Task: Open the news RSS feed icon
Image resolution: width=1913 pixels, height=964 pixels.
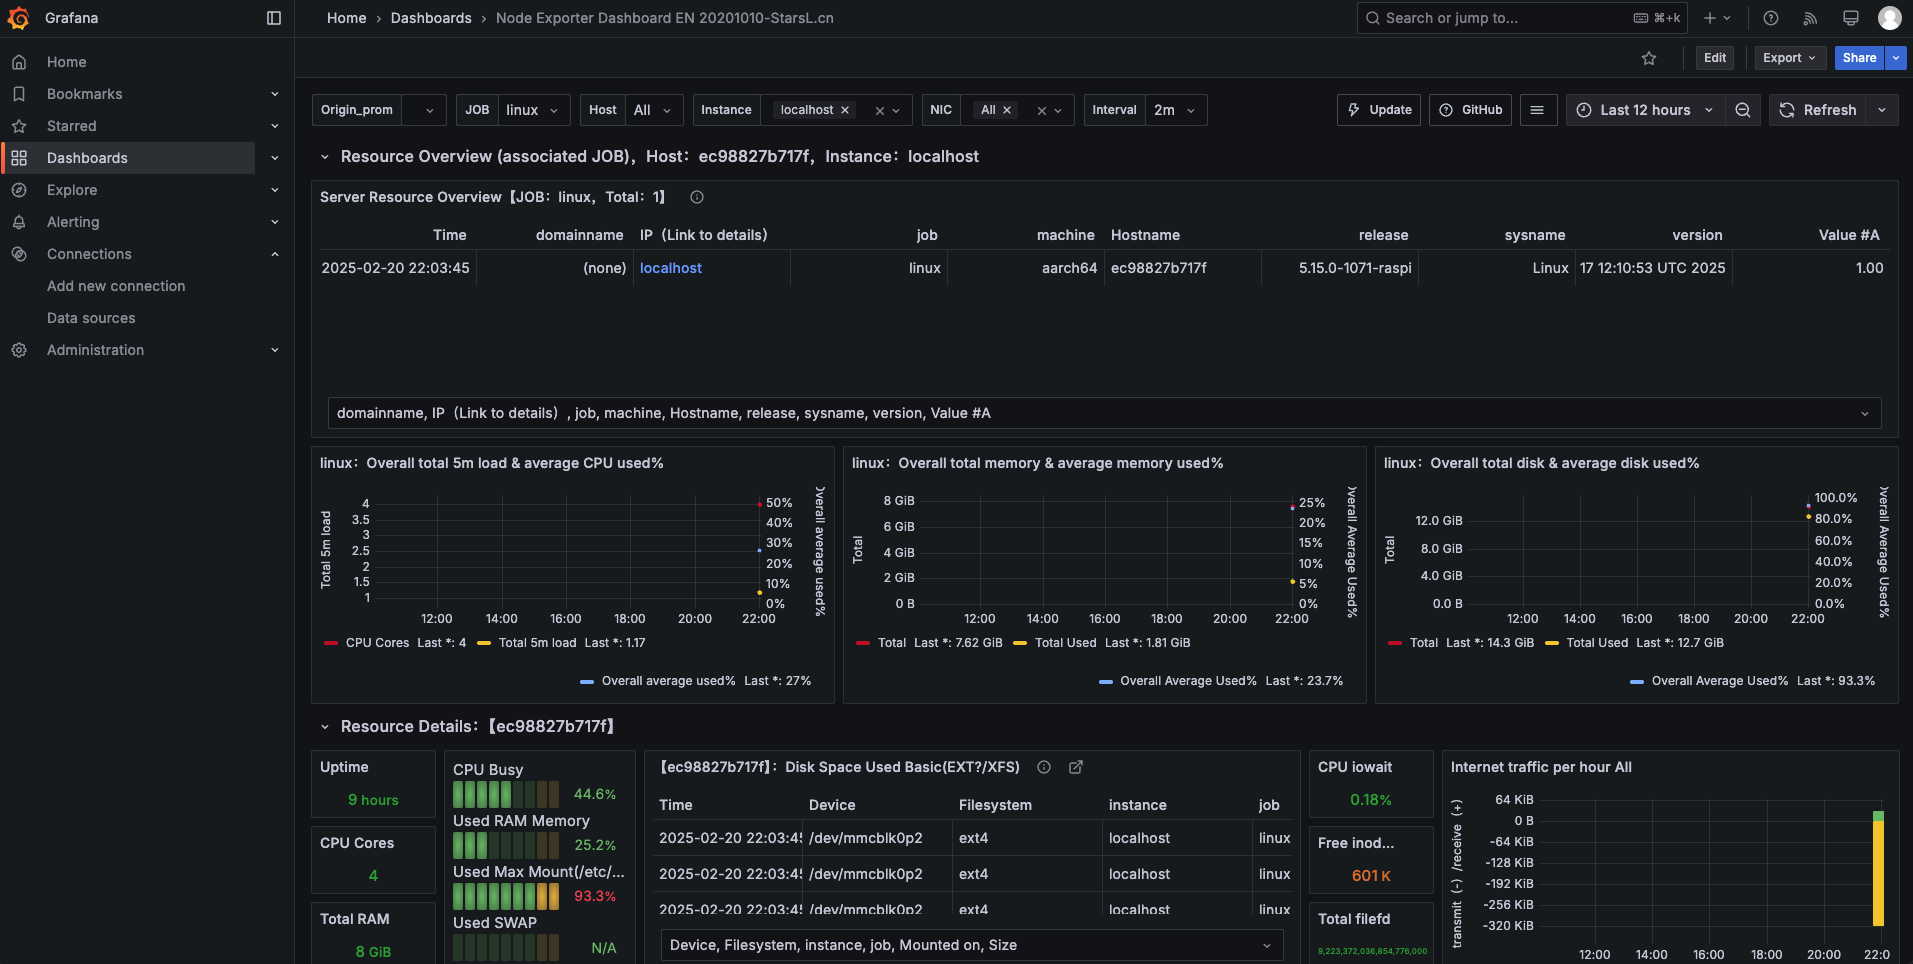Action: point(1810,18)
